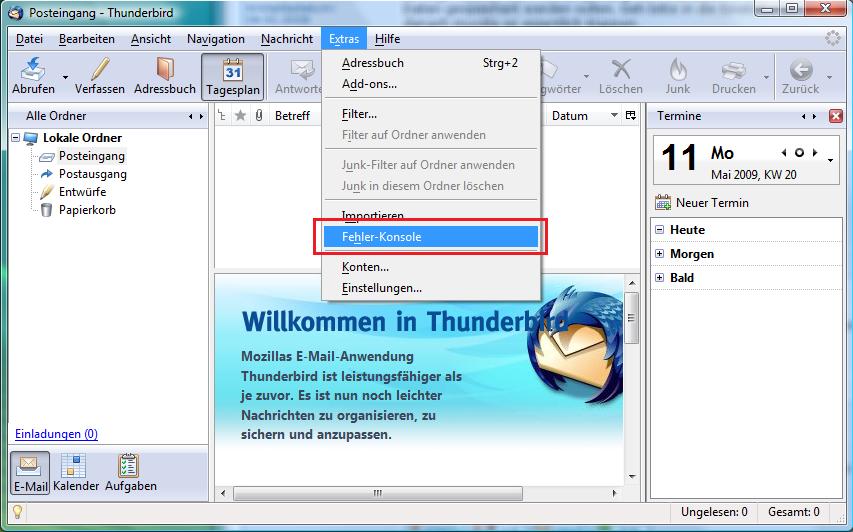Mark as Junk with flame icon

(678, 69)
